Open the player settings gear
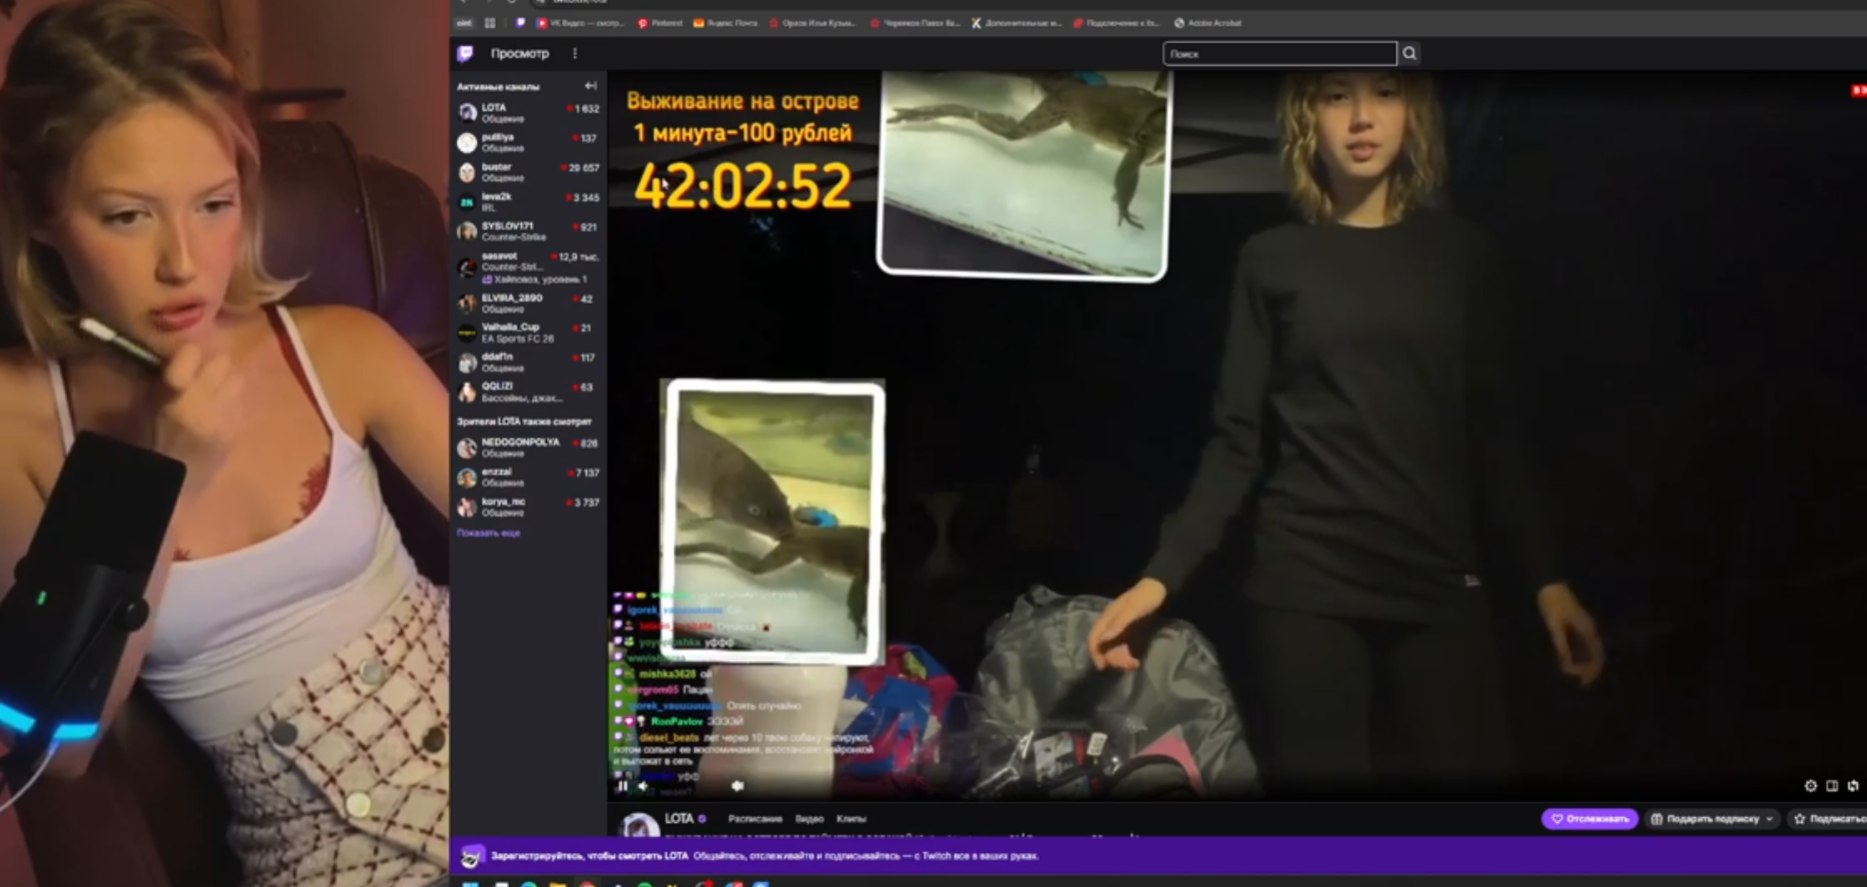The image size is (1867, 887). [1810, 786]
